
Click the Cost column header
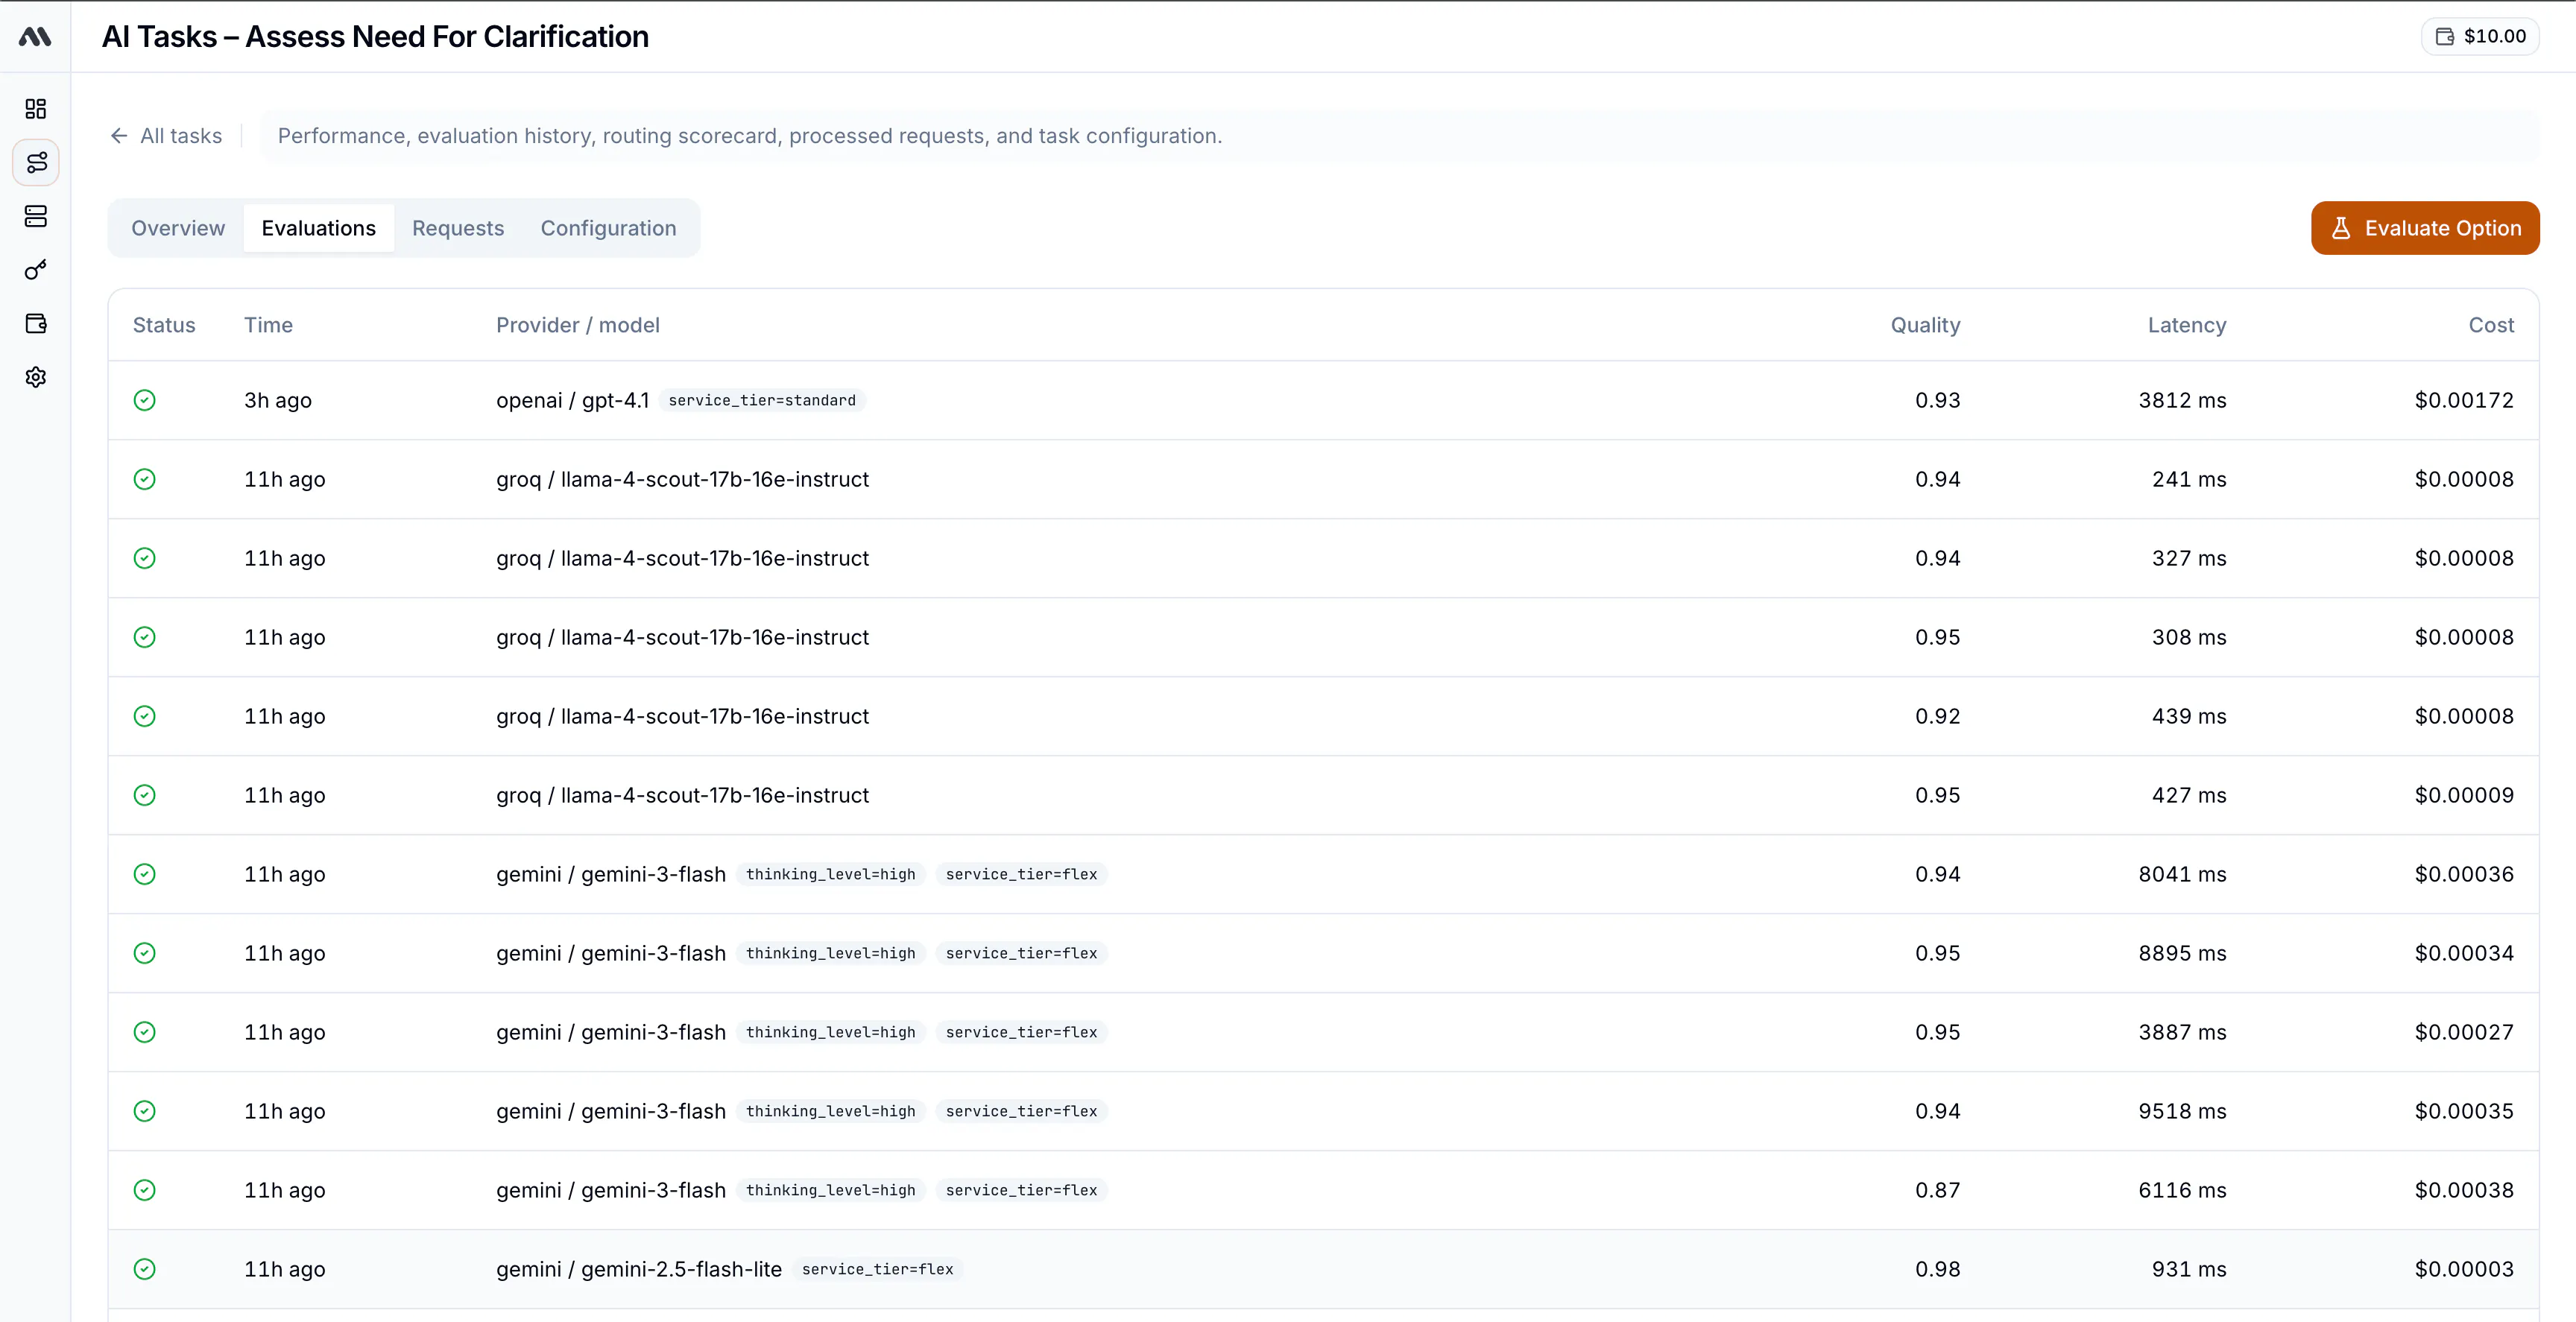tap(2491, 325)
